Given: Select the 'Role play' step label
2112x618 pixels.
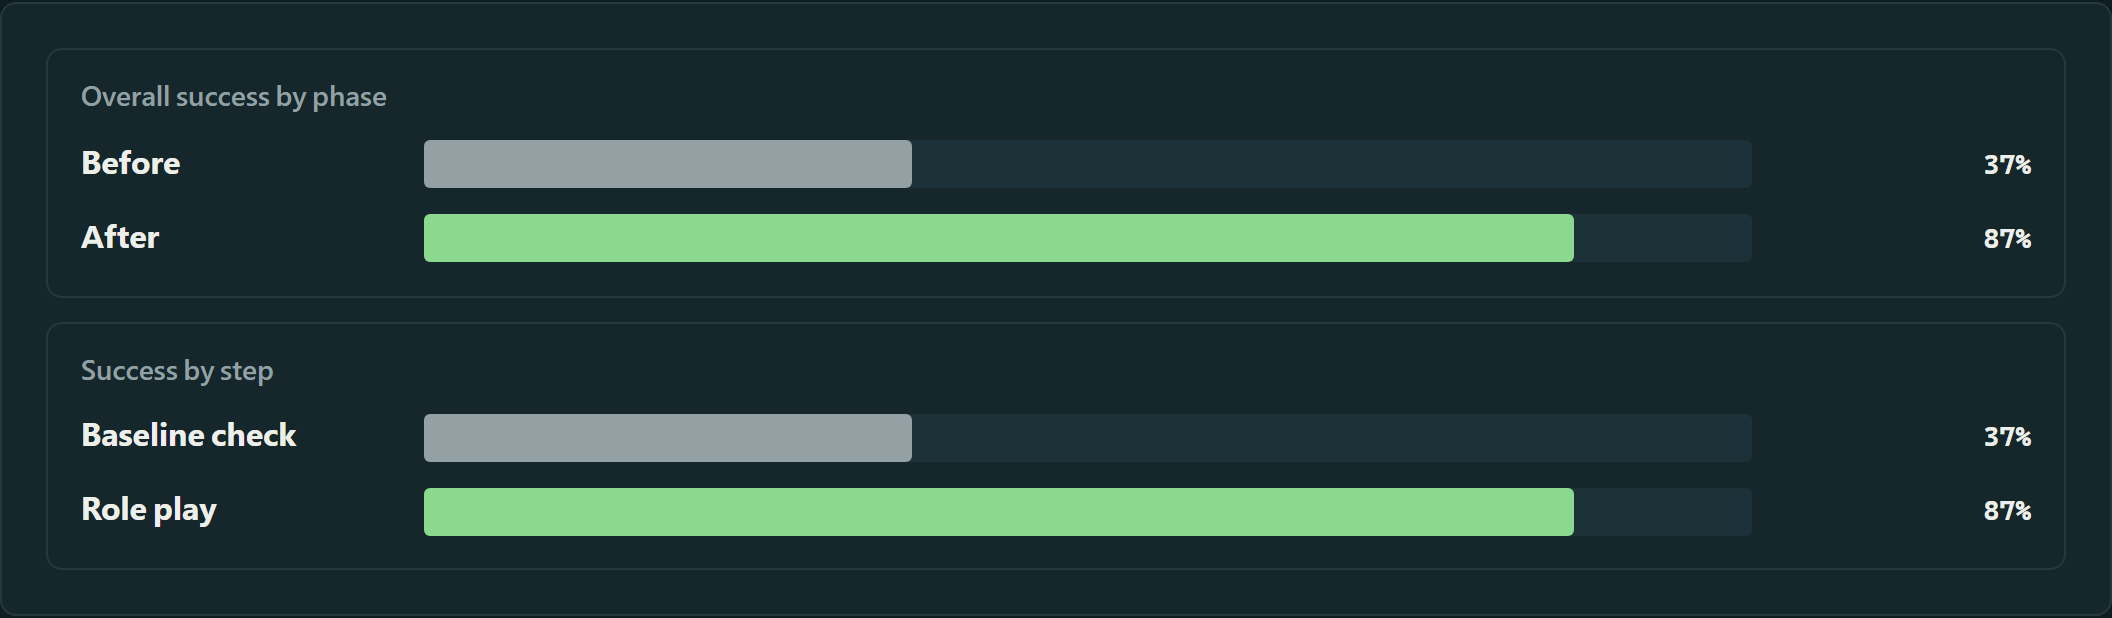Looking at the screenshot, I should tap(149, 510).
